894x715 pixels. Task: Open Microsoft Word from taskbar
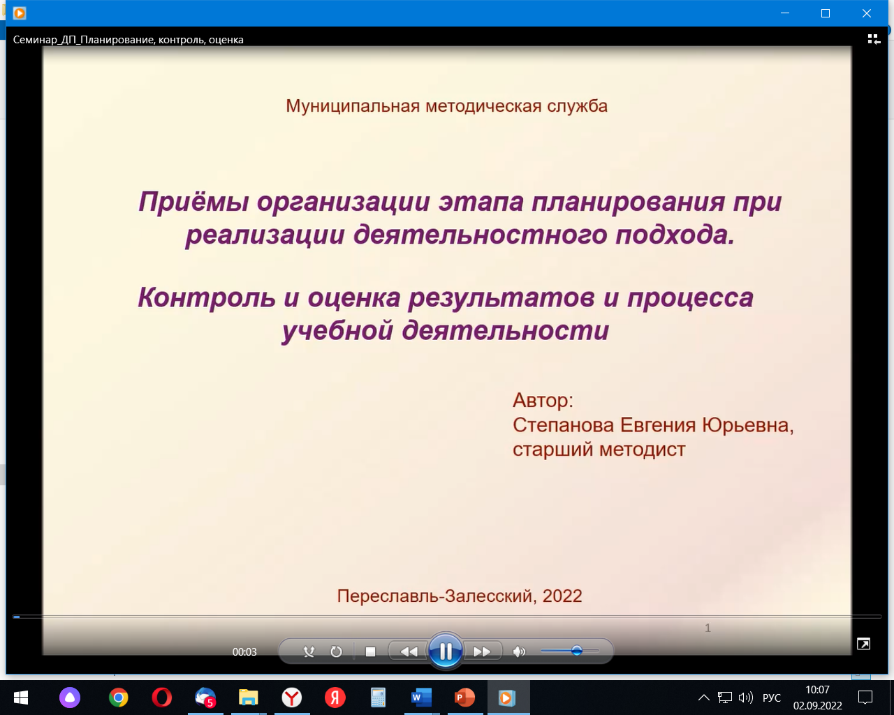(420, 697)
